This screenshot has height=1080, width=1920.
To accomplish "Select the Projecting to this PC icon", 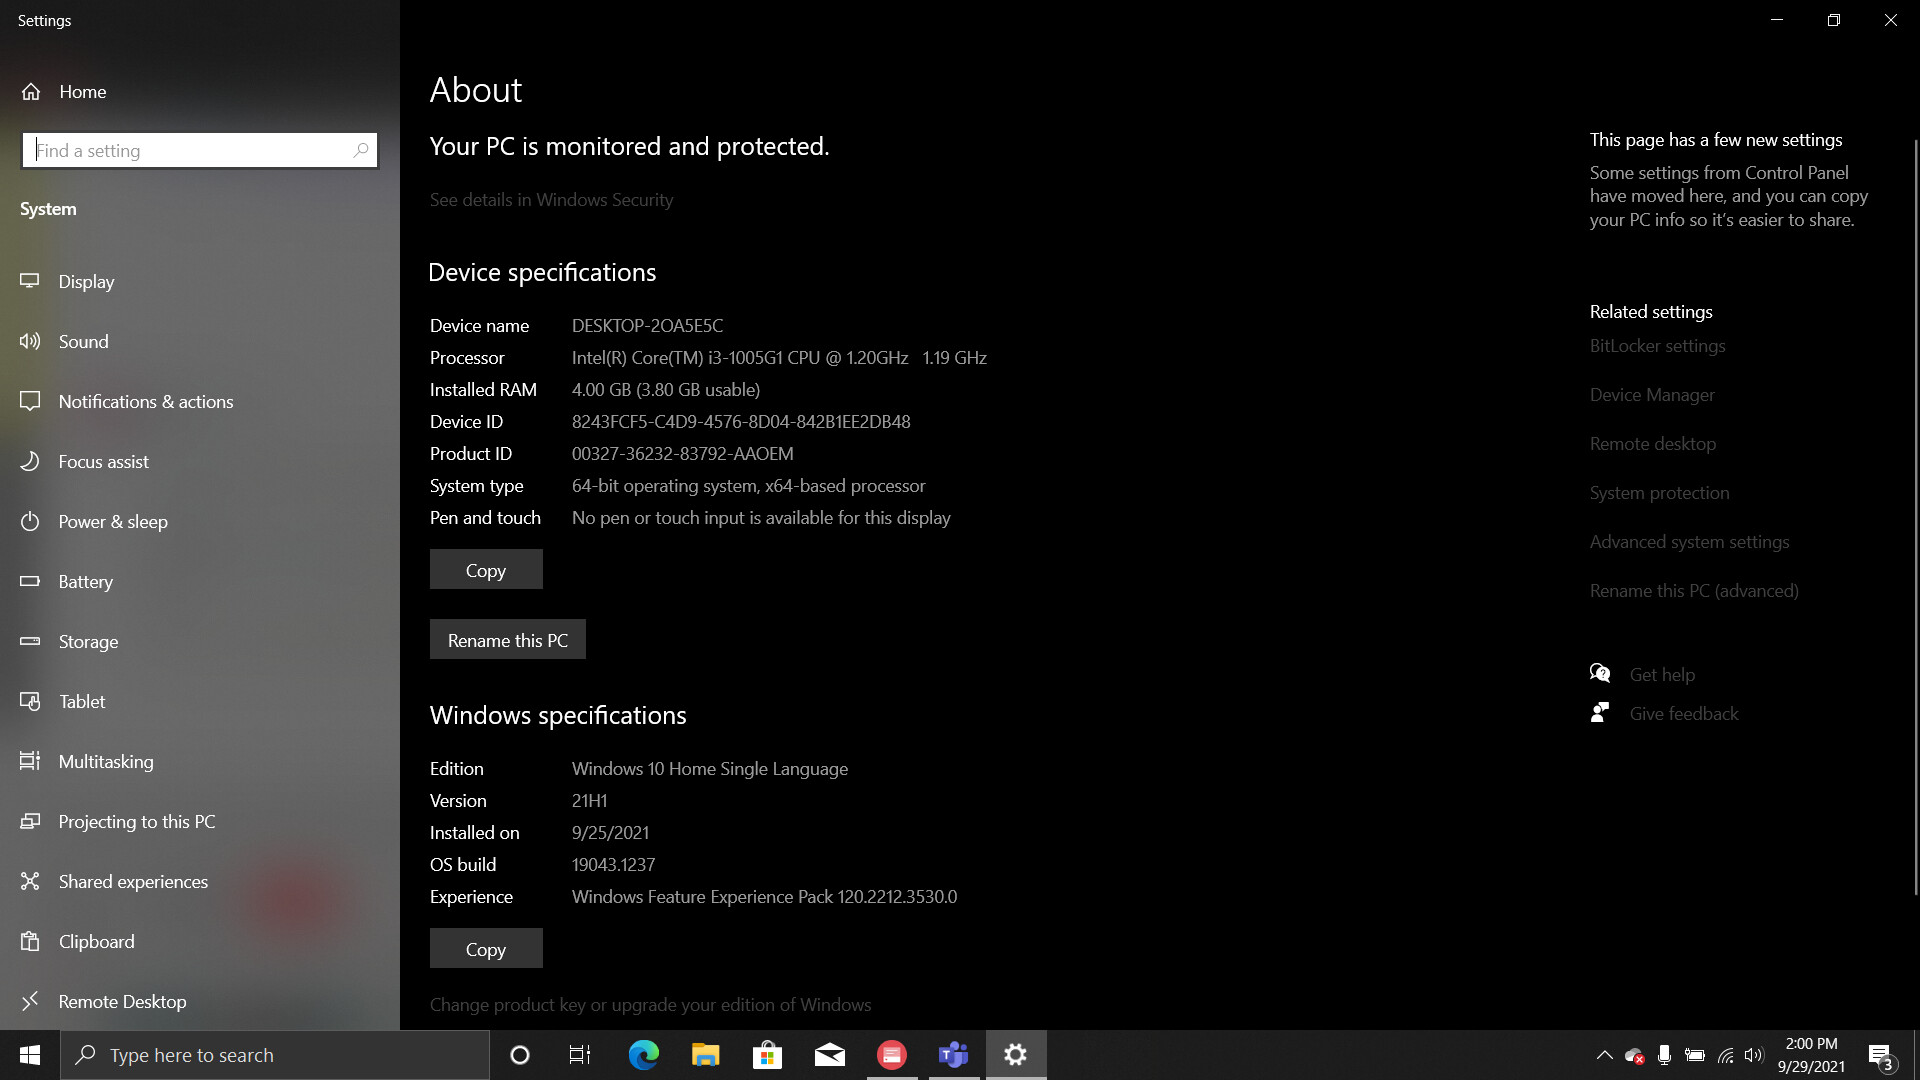I will tap(30, 821).
